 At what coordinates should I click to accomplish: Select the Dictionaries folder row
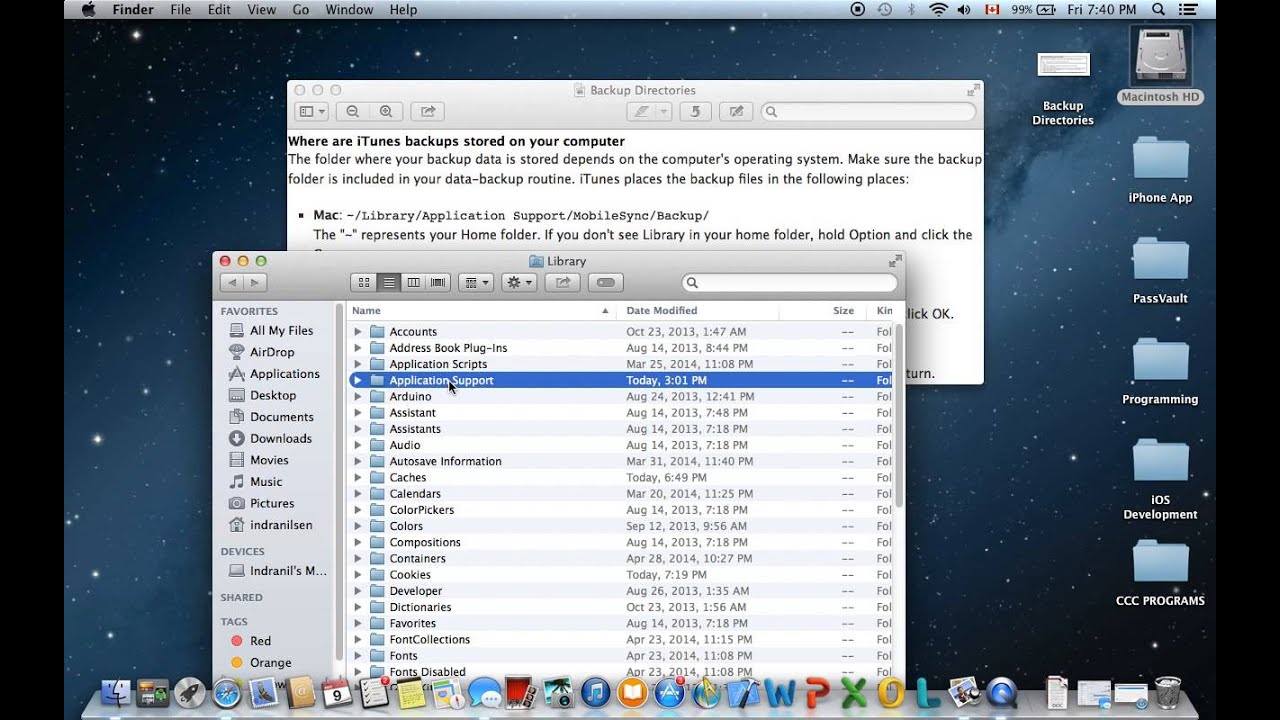(620, 607)
